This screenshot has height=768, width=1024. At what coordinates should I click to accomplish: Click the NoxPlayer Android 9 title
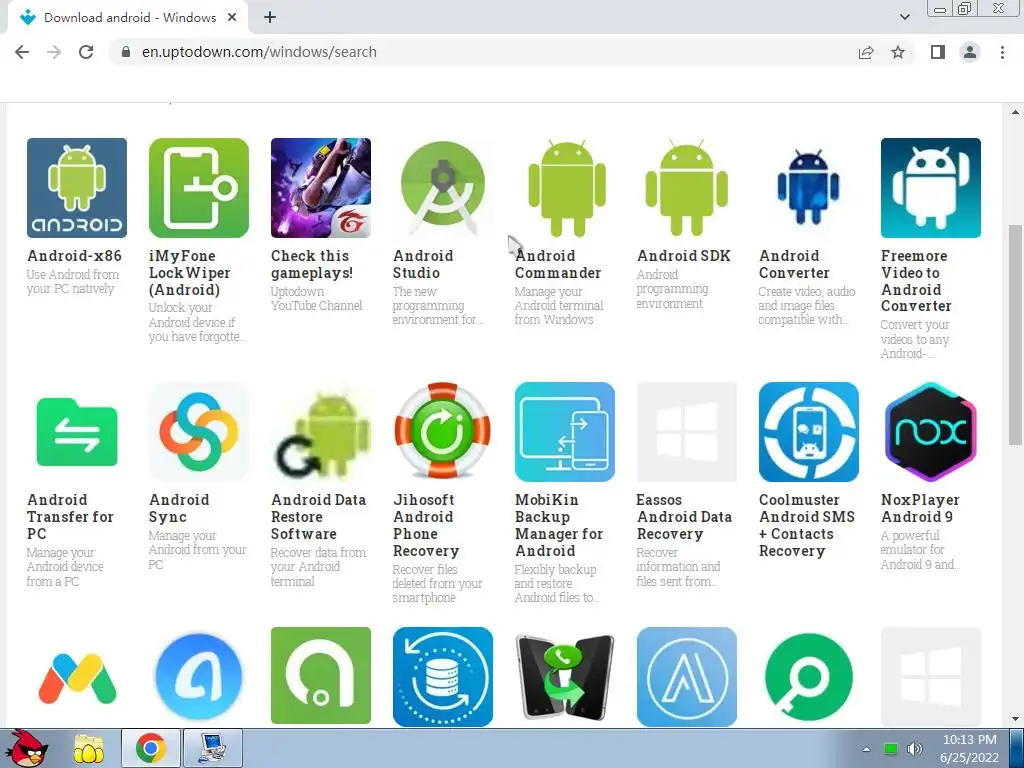[920, 508]
